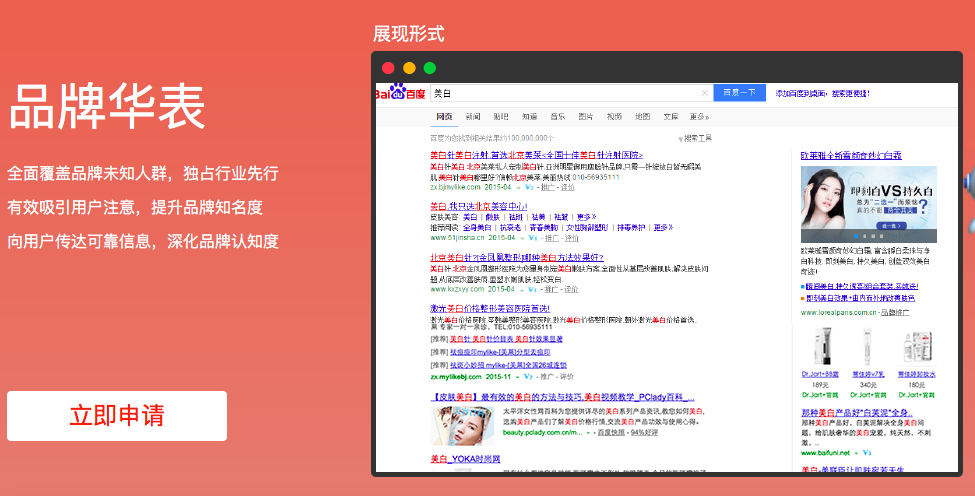The height and width of the screenshot is (496, 975).
Task: Click the red window close dot
Action: (x=388, y=68)
